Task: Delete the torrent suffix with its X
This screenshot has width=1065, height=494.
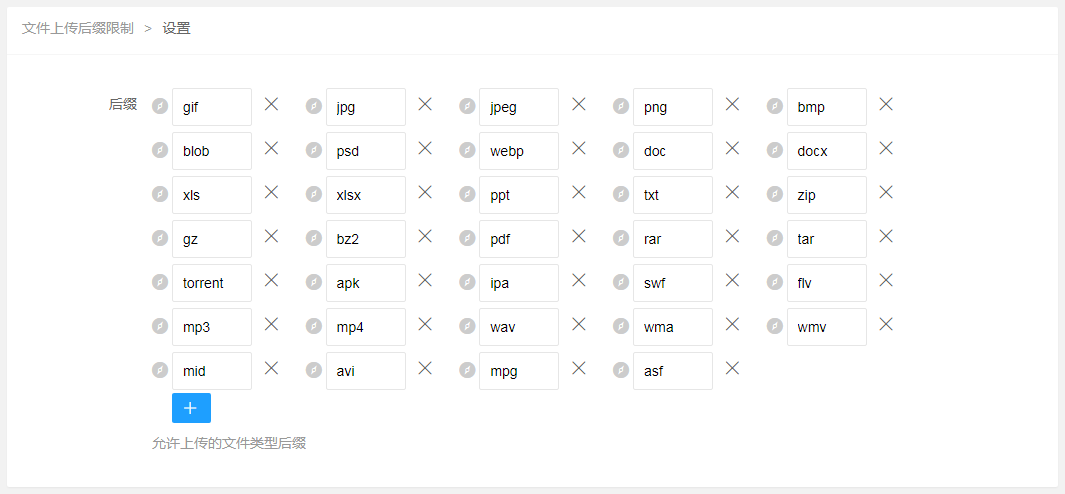Action: click(x=271, y=280)
